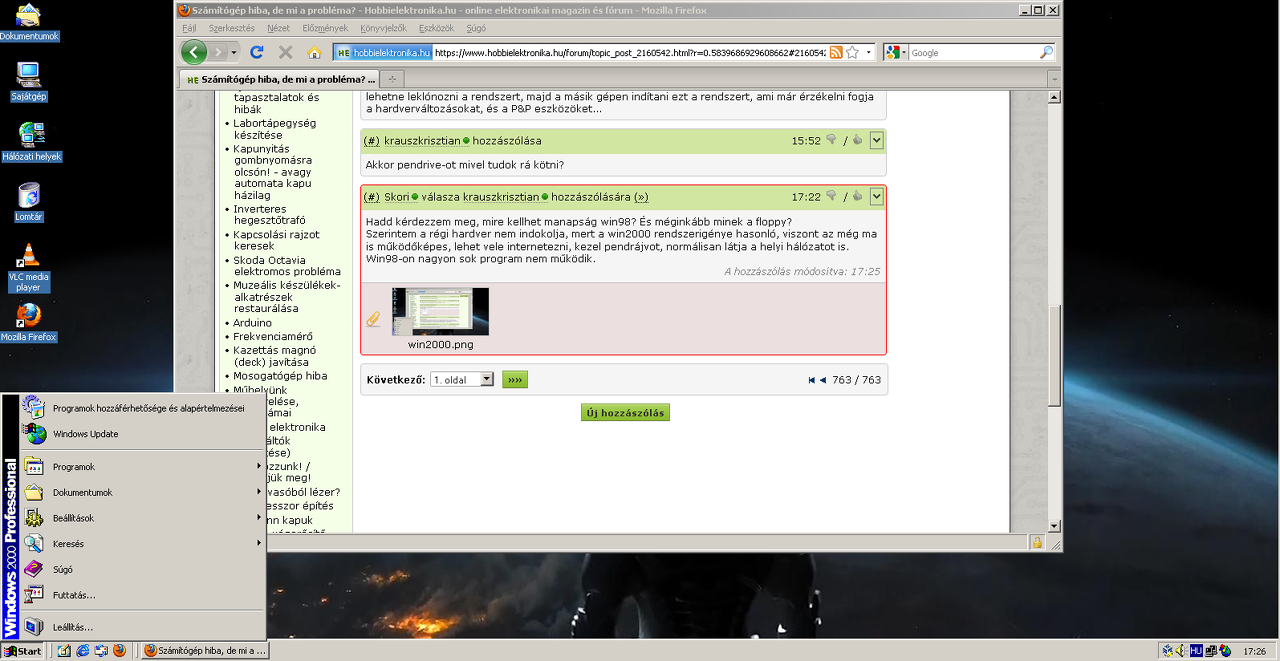The image size is (1280, 661).
Task: Click the stop loading X icon
Action: click(x=285, y=52)
